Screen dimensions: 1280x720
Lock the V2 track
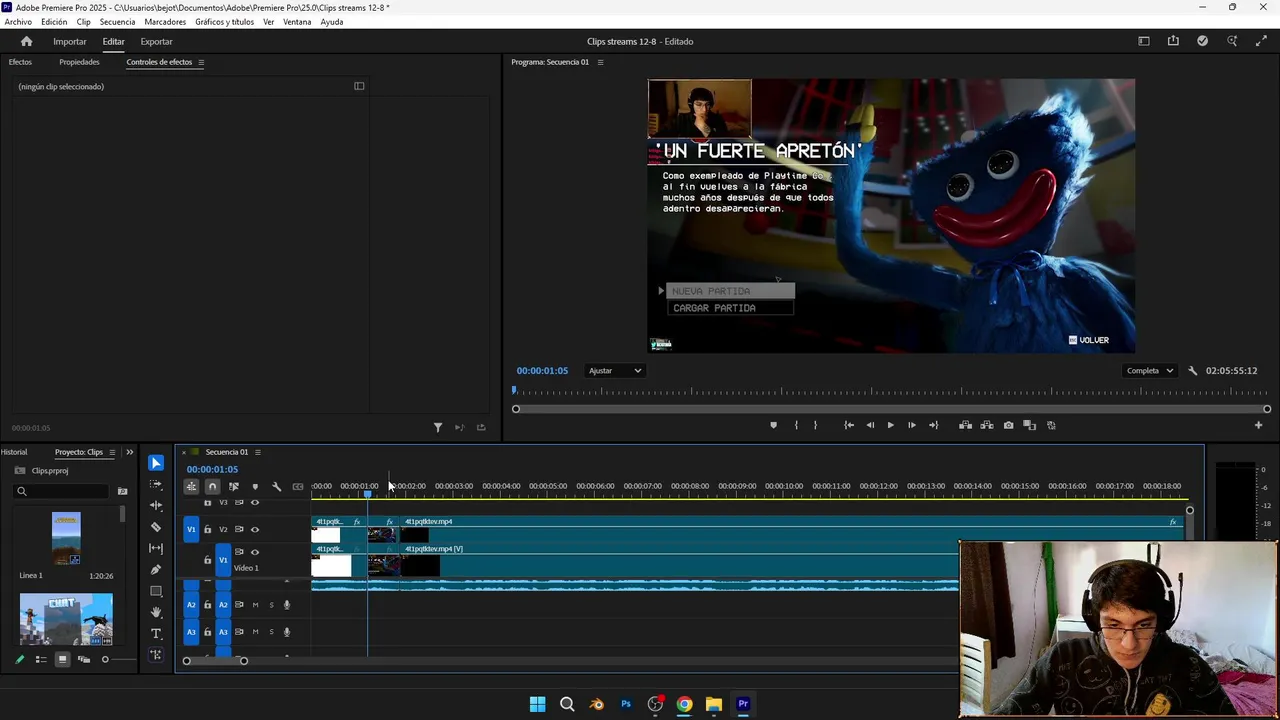208,529
